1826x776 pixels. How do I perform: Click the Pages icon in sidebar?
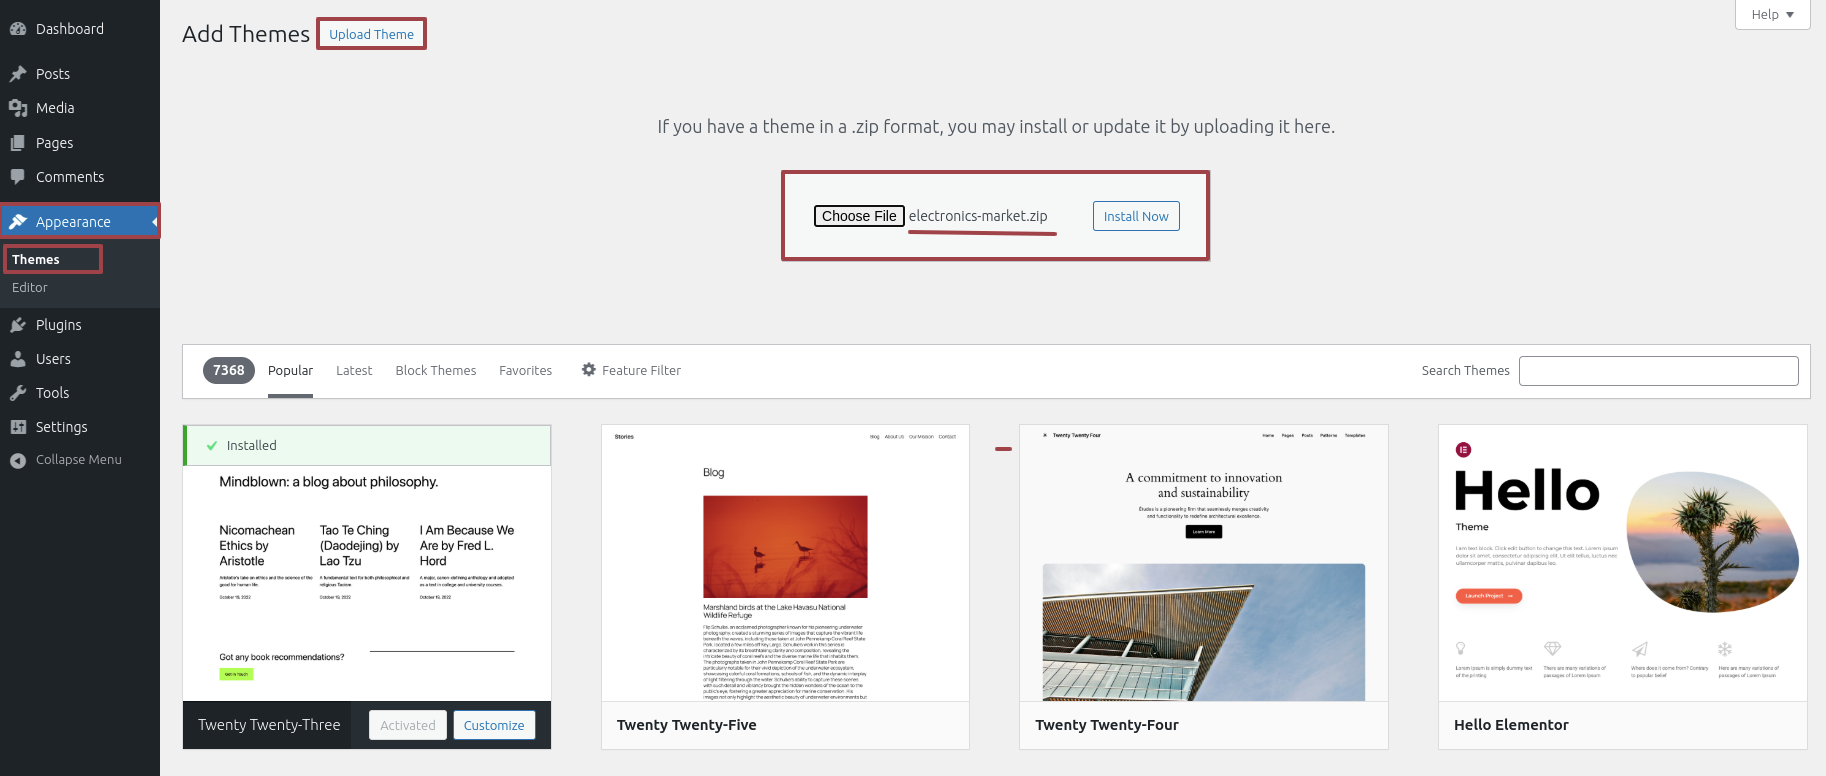tap(18, 143)
